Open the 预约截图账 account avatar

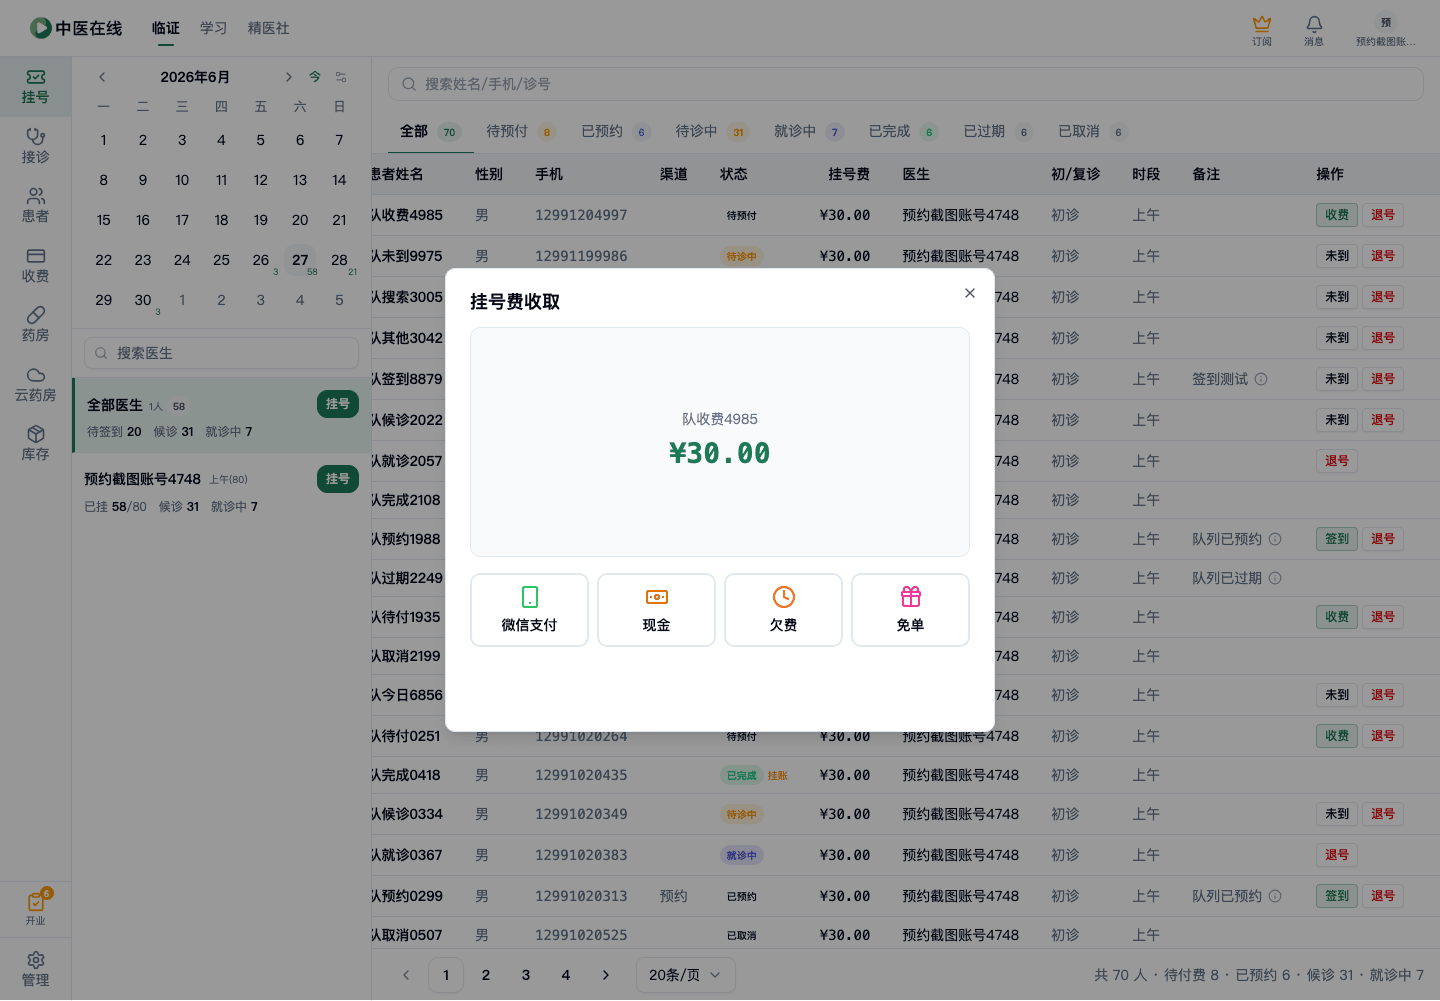point(1386,30)
